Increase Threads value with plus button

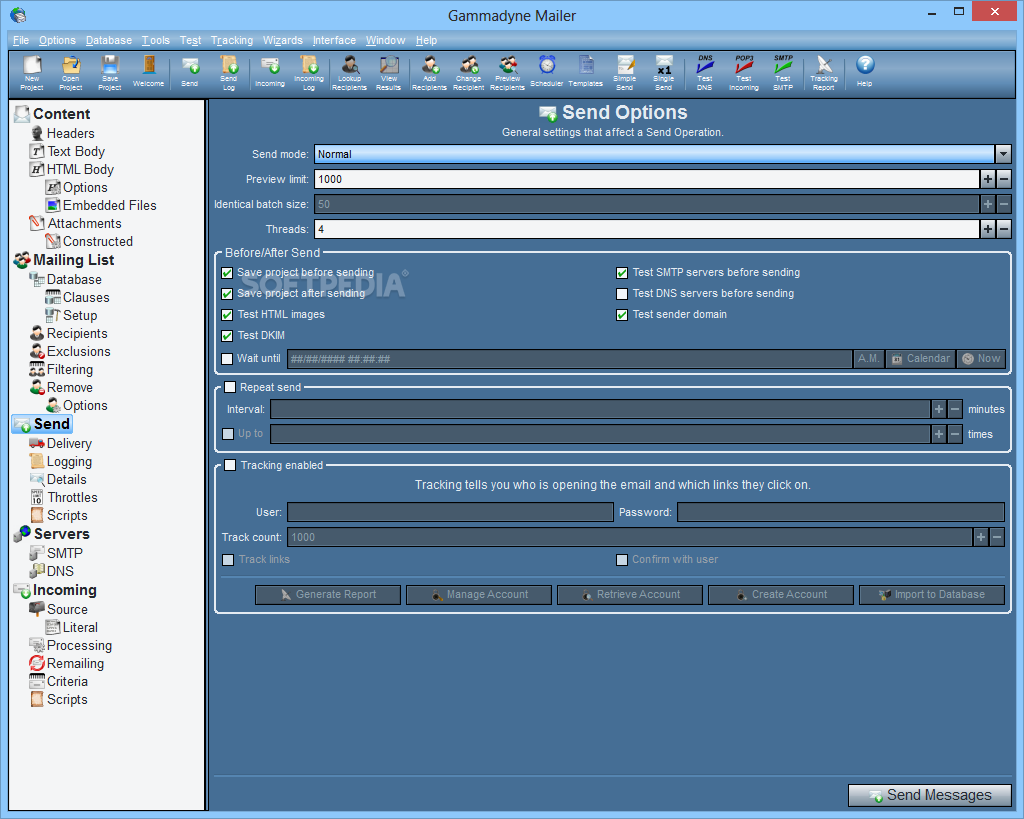point(987,229)
